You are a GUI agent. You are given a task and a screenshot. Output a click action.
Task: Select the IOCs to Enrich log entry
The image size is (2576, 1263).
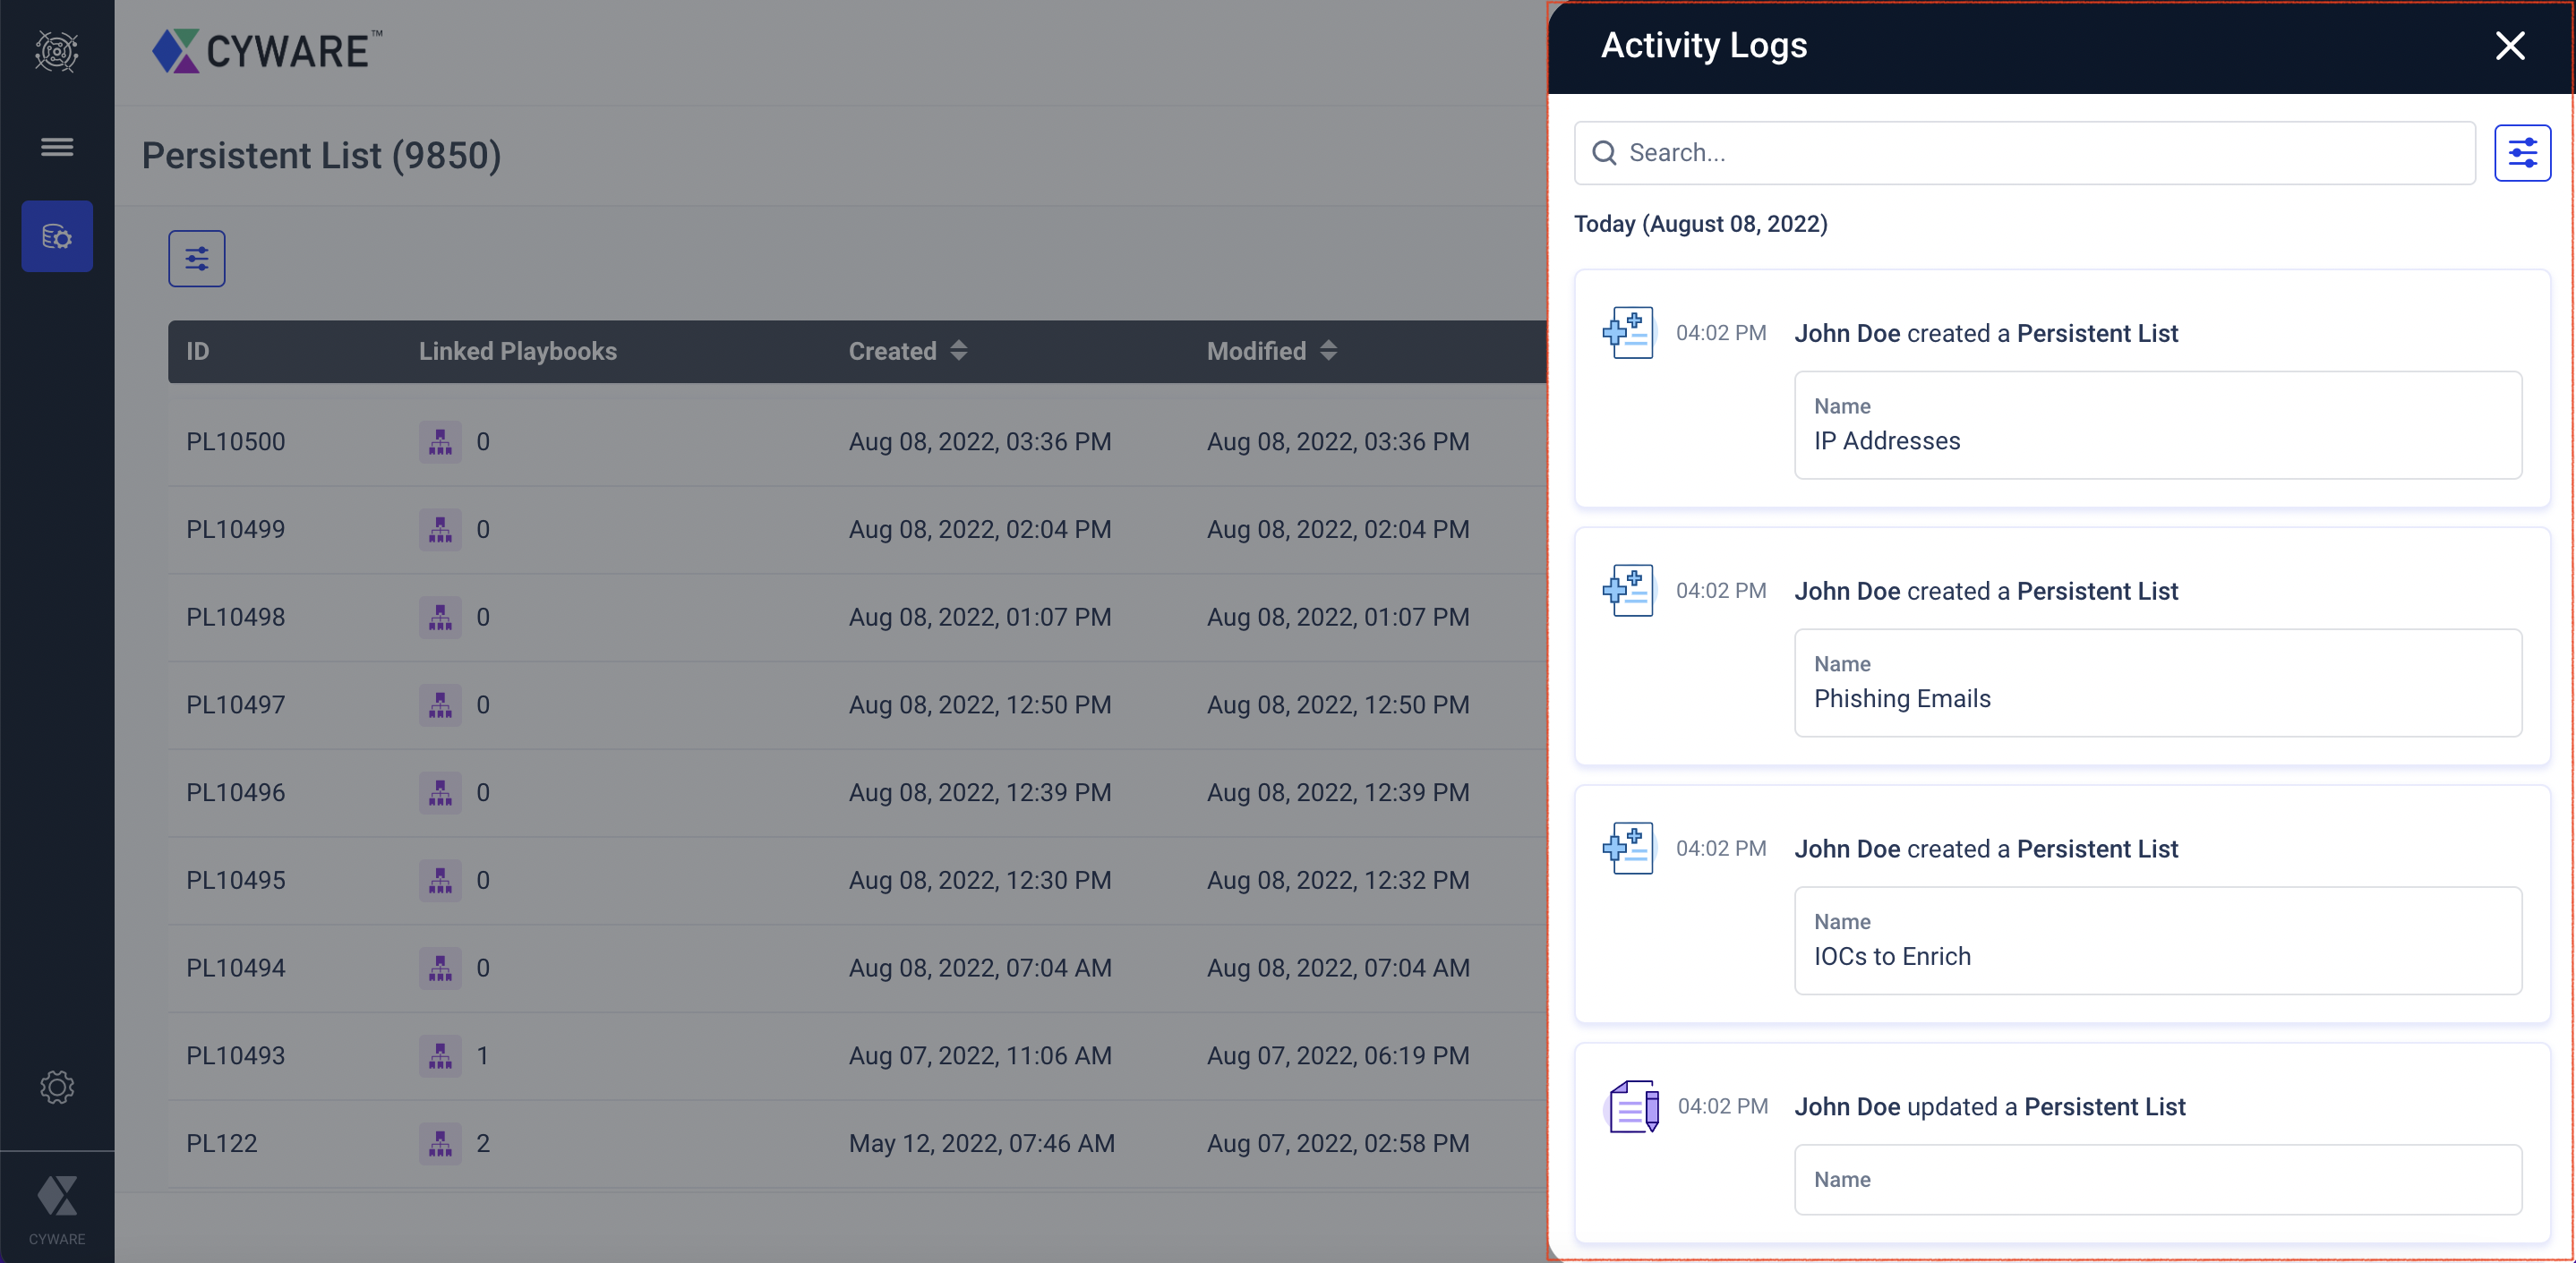click(1891, 956)
